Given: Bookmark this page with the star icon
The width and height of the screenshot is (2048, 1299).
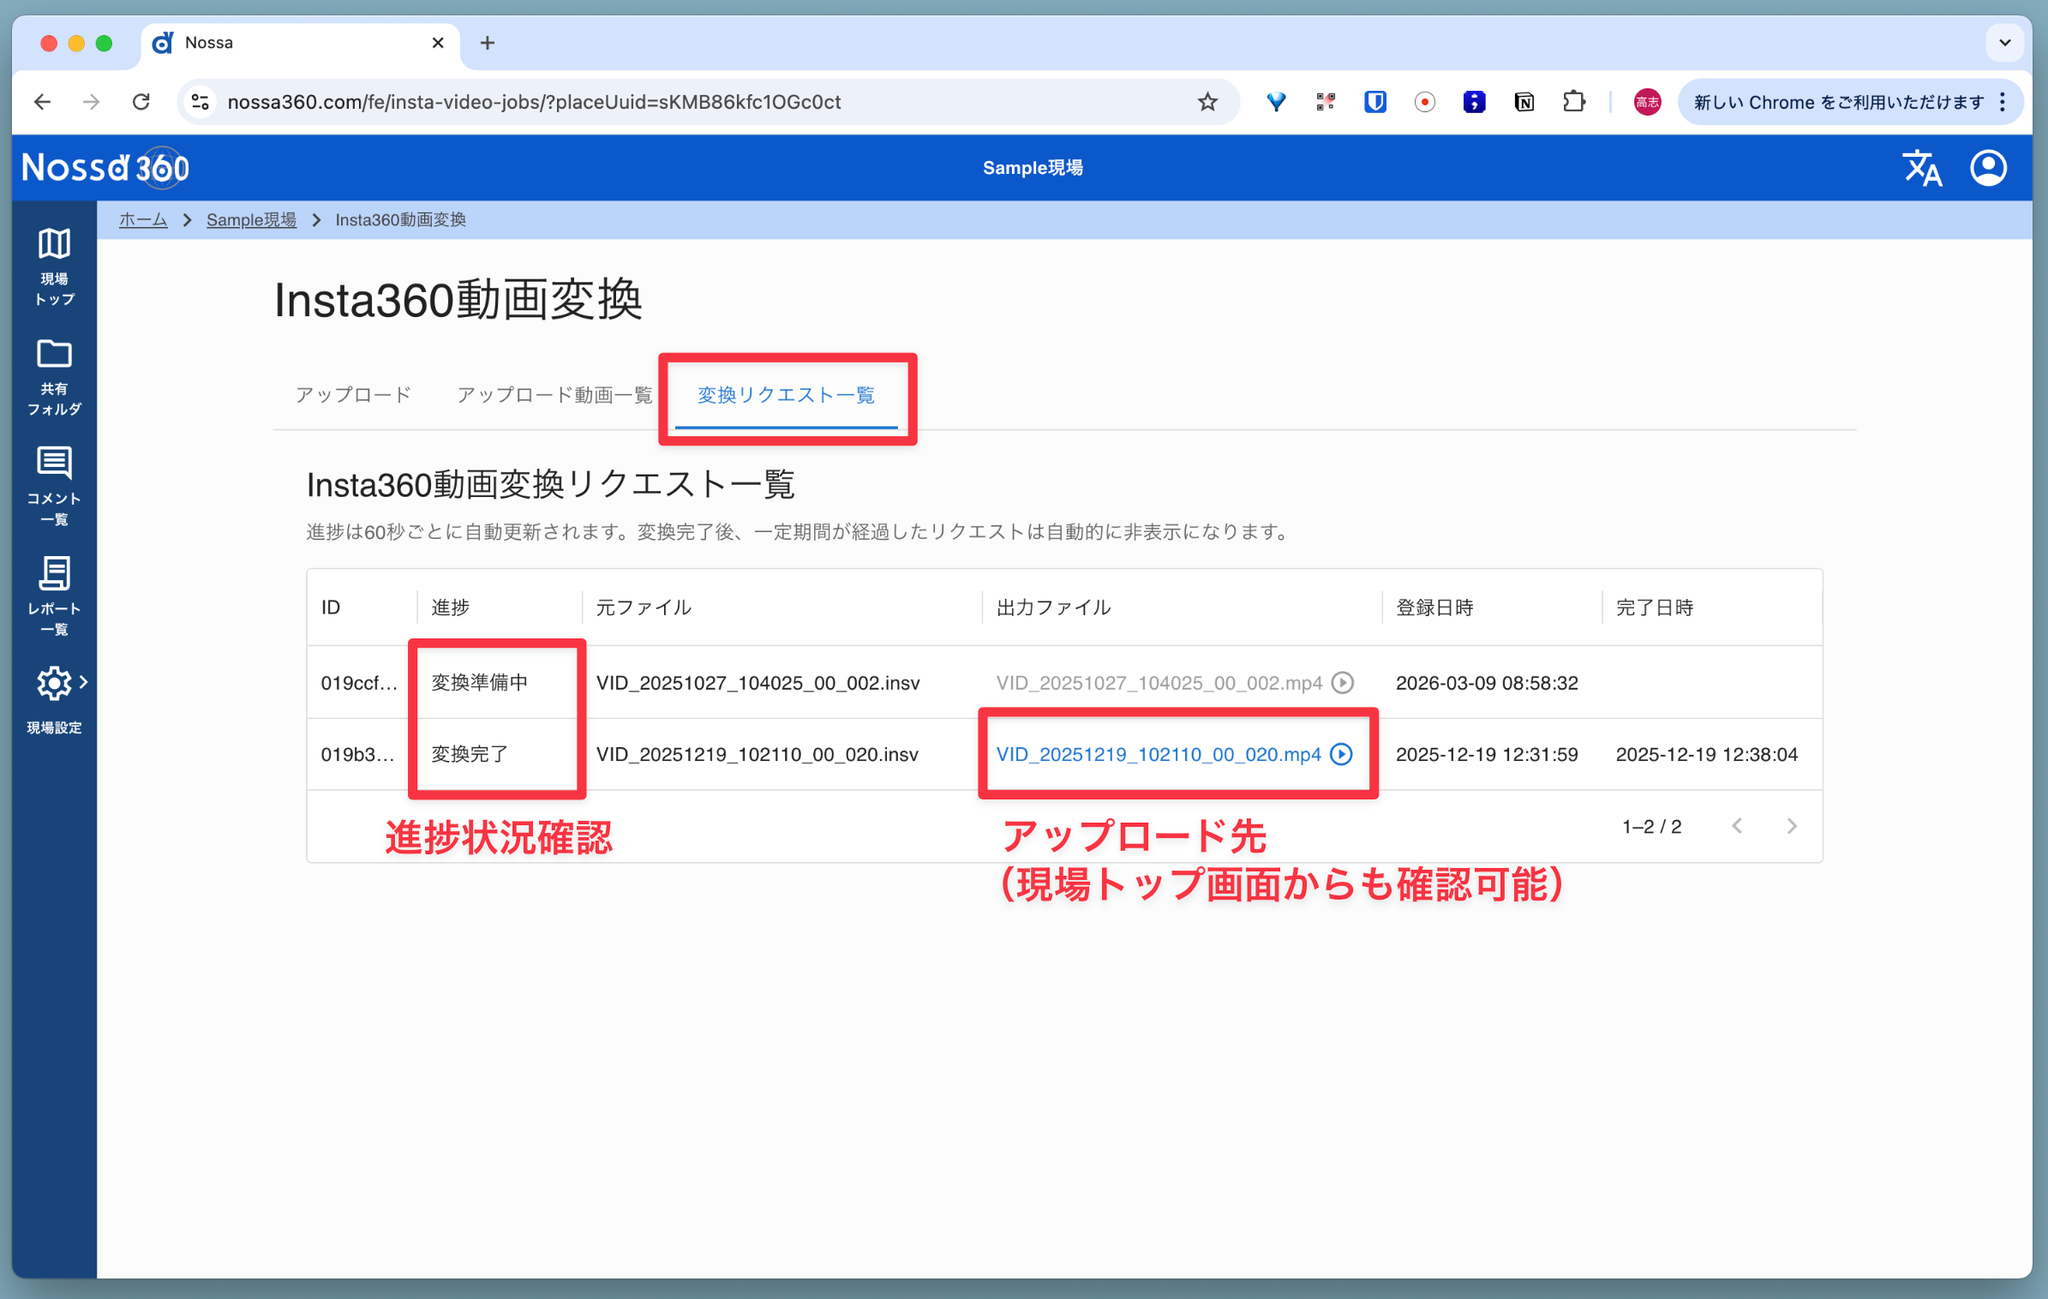Looking at the screenshot, I should tap(1208, 102).
